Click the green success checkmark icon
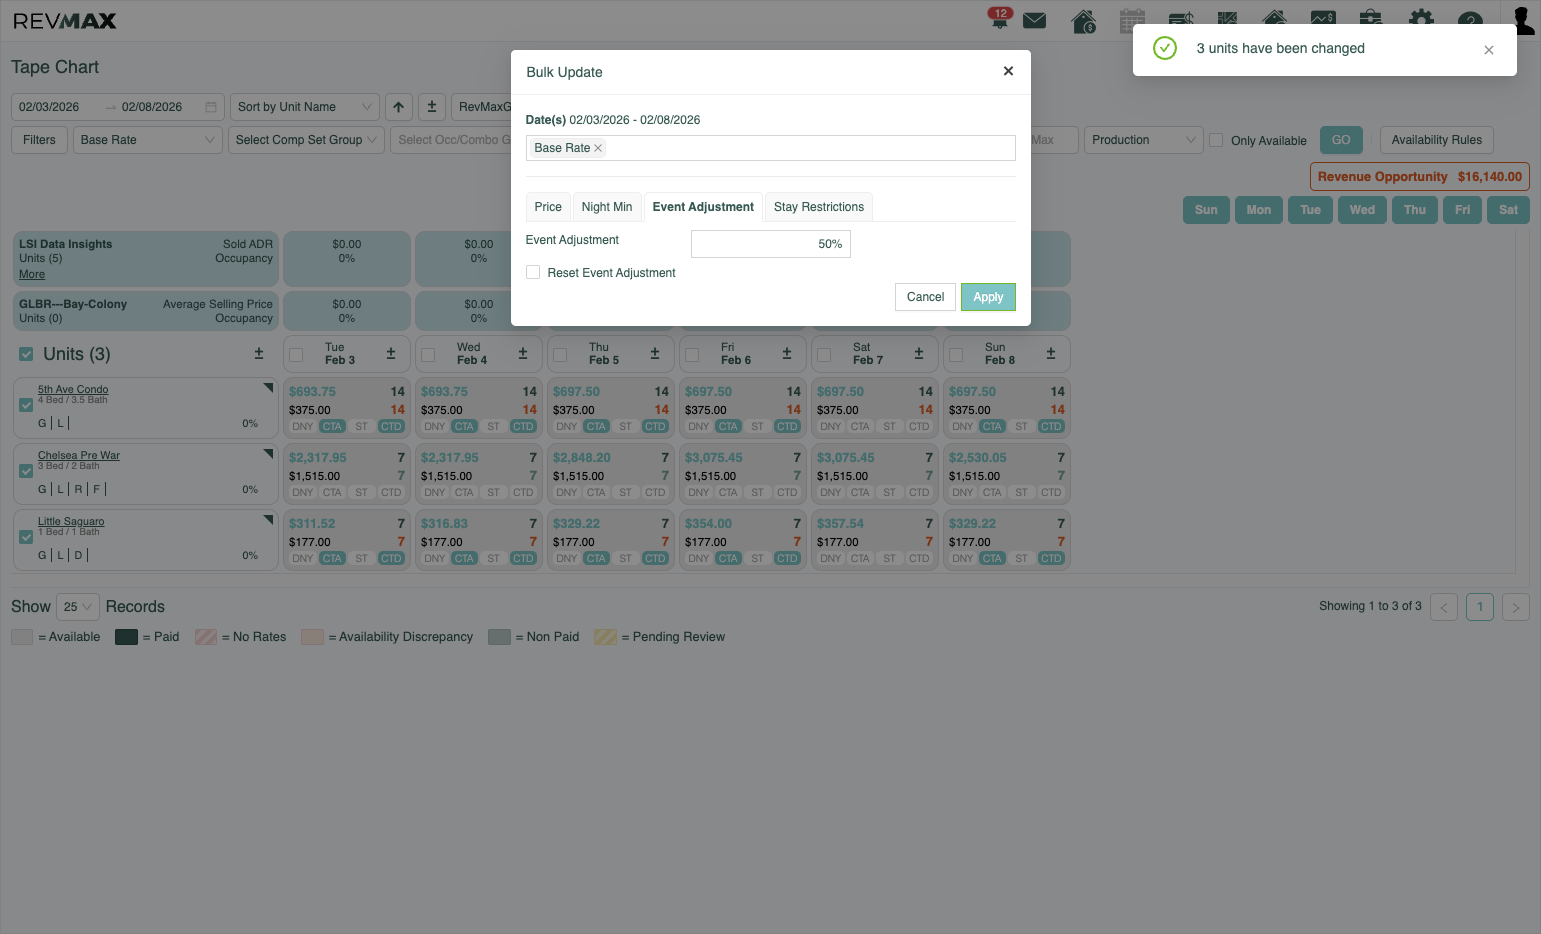The height and width of the screenshot is (934, 1541). click(1165, 48)
